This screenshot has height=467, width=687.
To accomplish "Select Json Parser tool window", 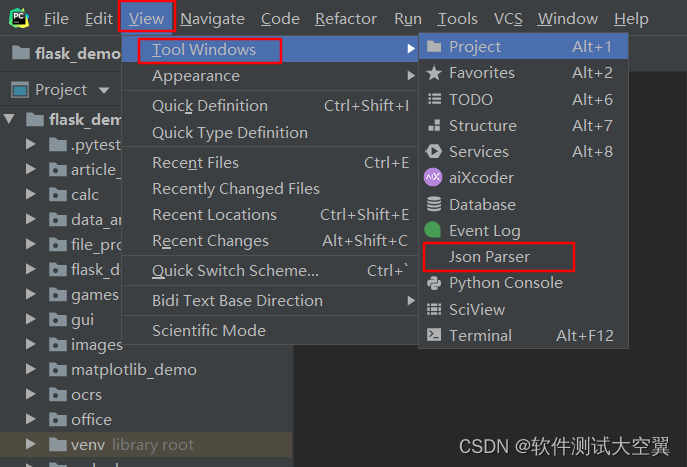I will tap(490, 257).
